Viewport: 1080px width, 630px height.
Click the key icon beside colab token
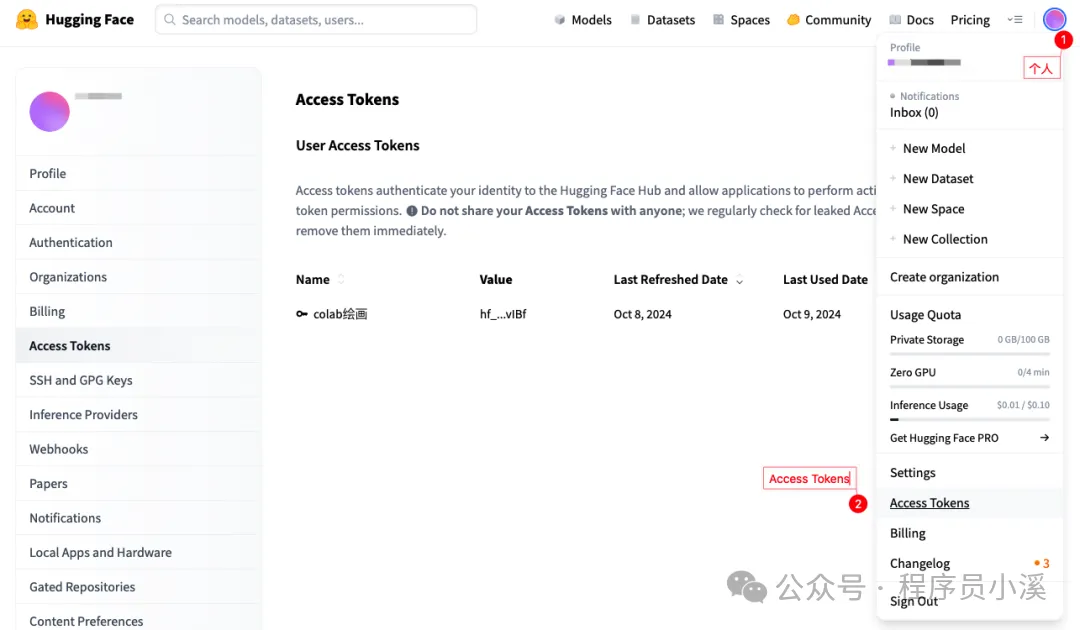[302, 314]
